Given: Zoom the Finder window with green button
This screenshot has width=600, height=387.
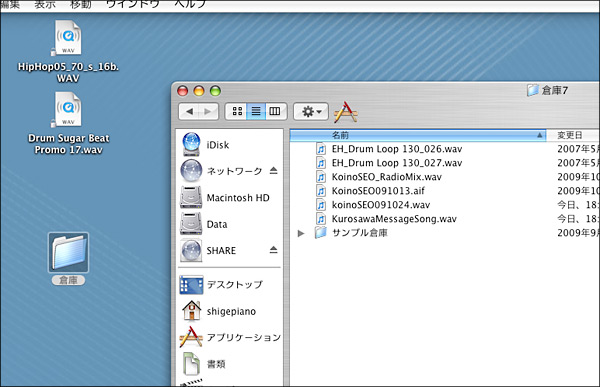Looking at the screenshot, I should pyautogui.click(x=215, y=91).
